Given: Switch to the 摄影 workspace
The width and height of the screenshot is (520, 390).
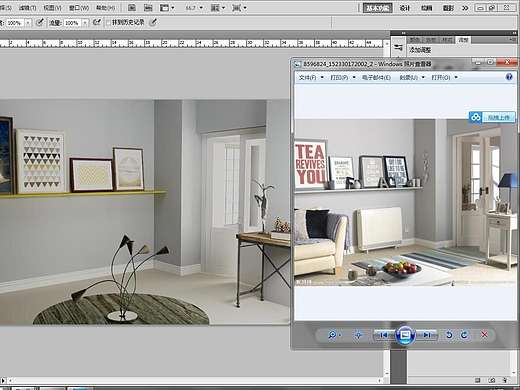Looking at the screenshot, I should click(x=448, y=8).
